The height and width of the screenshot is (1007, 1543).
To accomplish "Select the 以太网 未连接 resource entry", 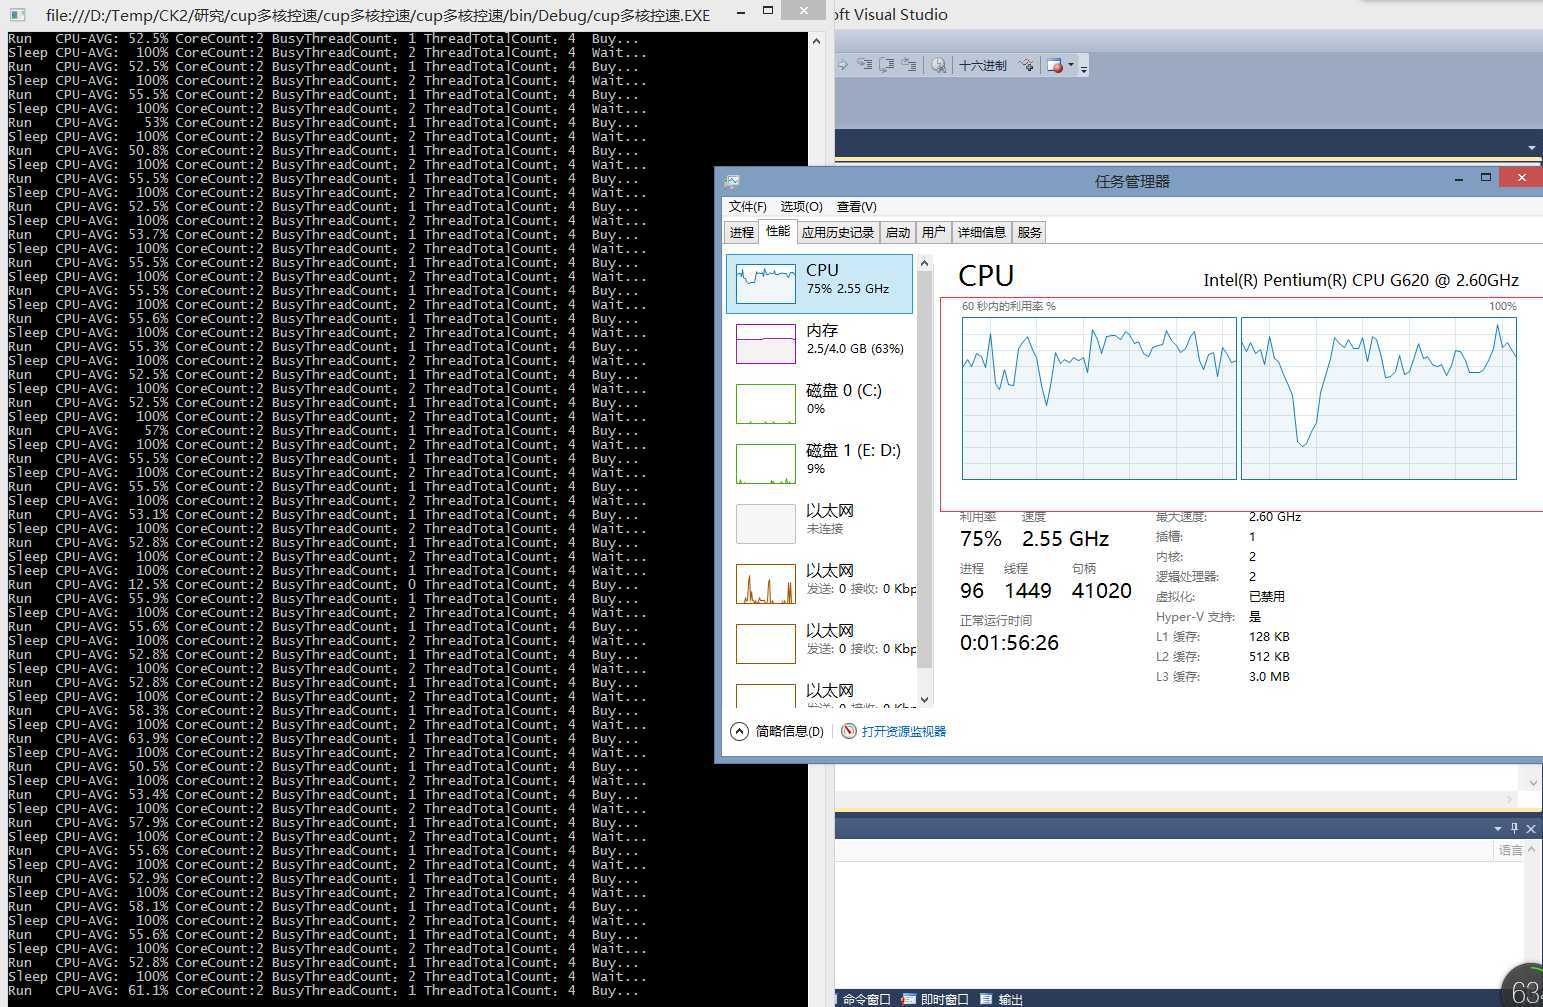I will pyautogui.click(x=820, y=523).
